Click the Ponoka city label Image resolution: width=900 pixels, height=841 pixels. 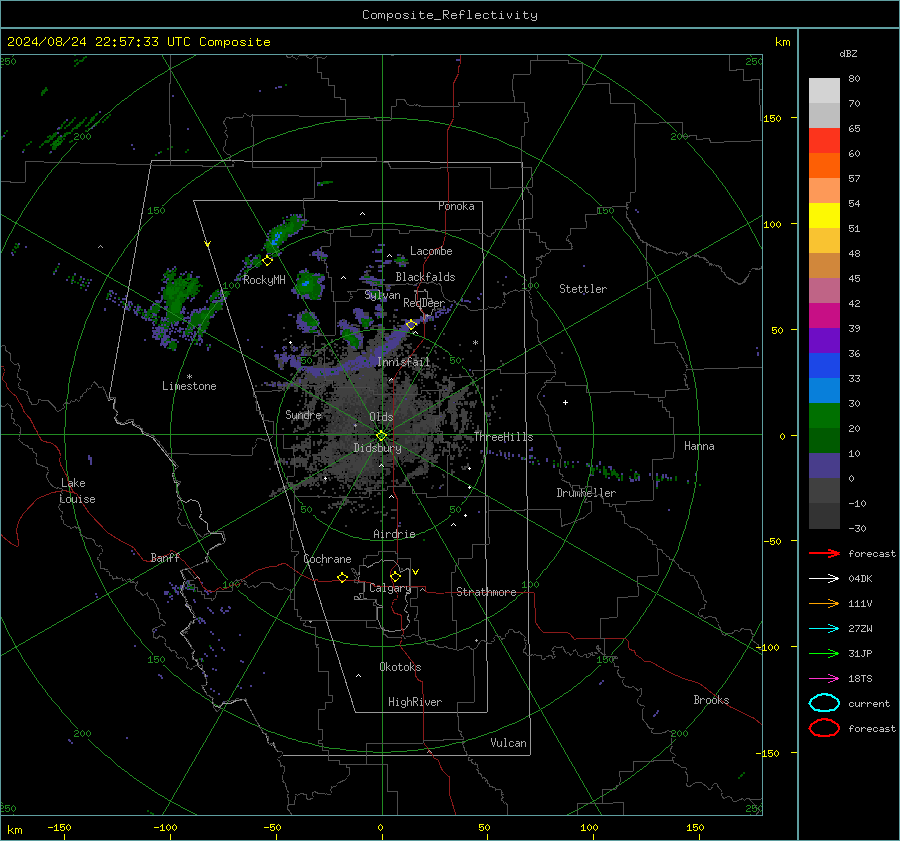(456, 206)
